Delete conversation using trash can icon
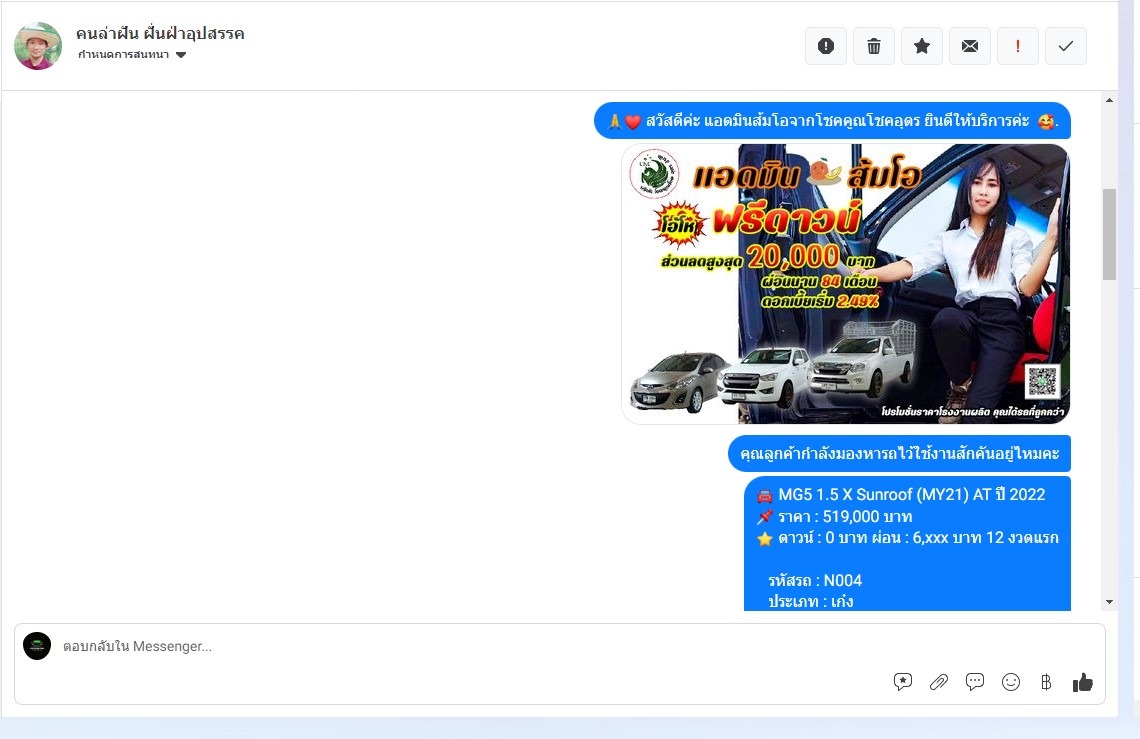 pyautogui.click(x=873, y=46)
